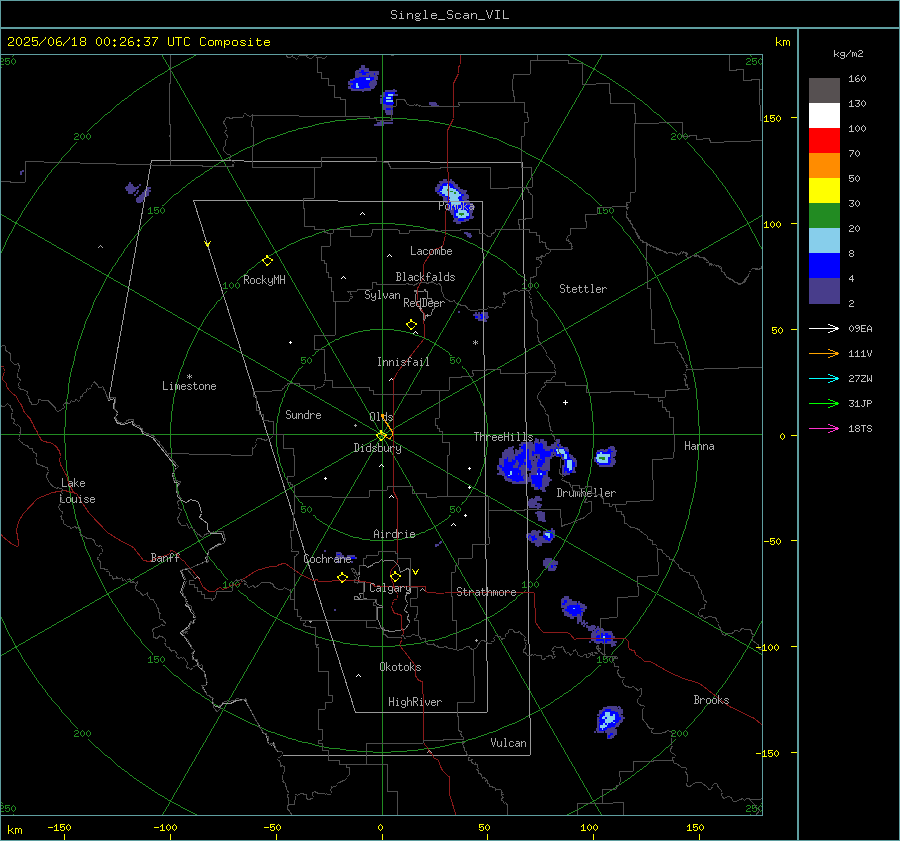Click the ThreeHills label
Screen dimensions: 900x841
point(503,437)
